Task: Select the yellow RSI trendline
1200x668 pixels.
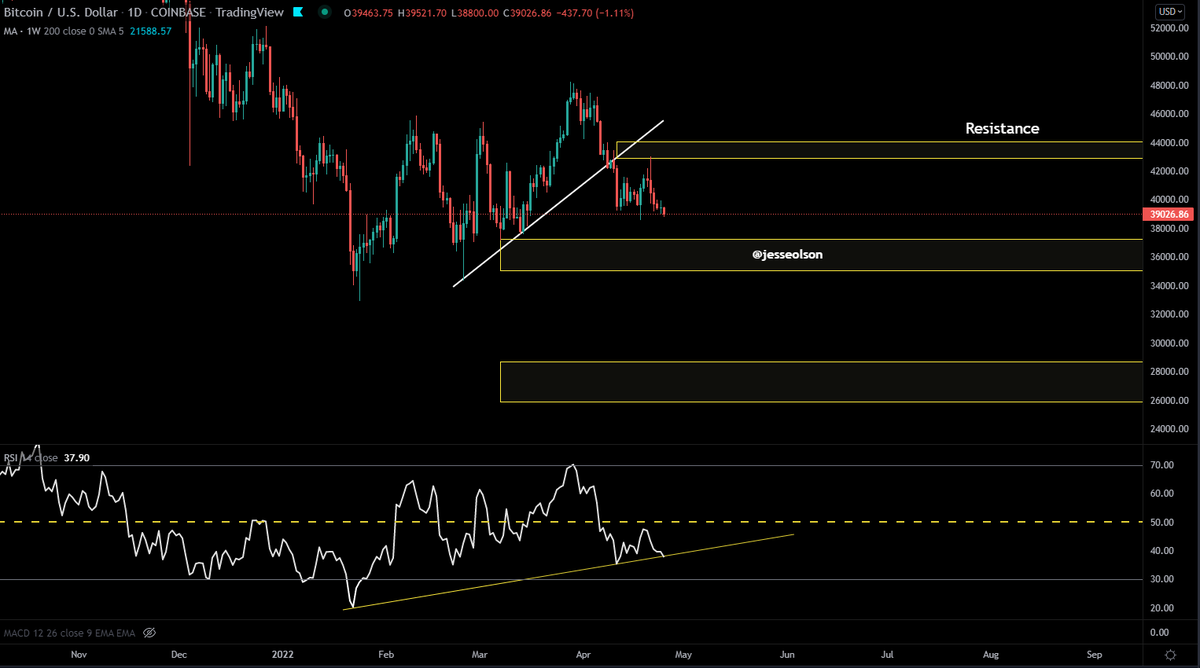Action: point(570,570)
